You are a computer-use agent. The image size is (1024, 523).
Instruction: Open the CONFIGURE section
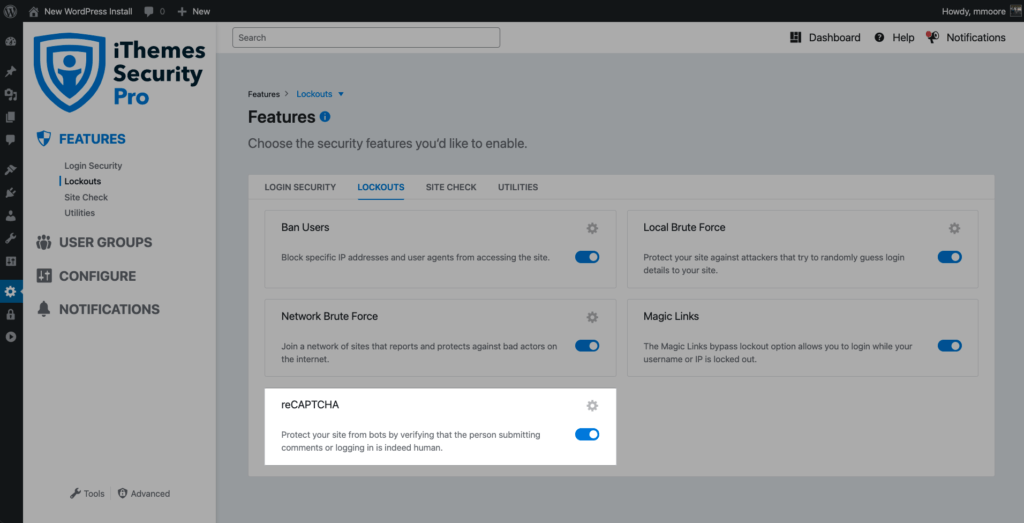pos(98,276)
